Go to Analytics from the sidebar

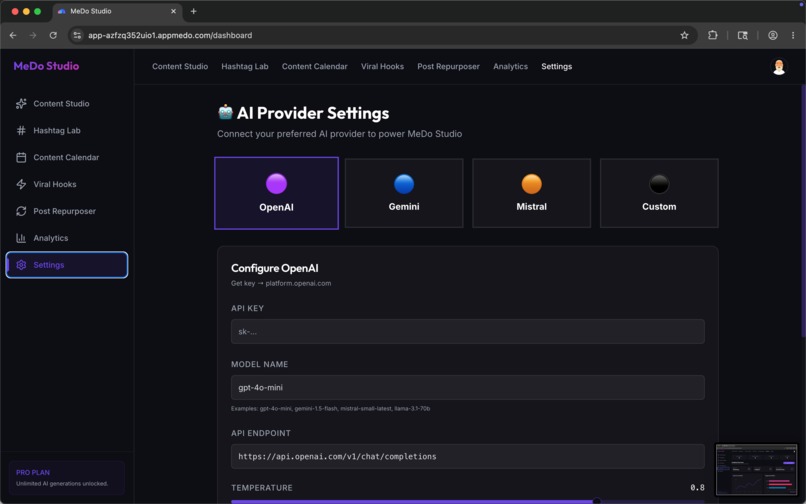coord(67,238)
